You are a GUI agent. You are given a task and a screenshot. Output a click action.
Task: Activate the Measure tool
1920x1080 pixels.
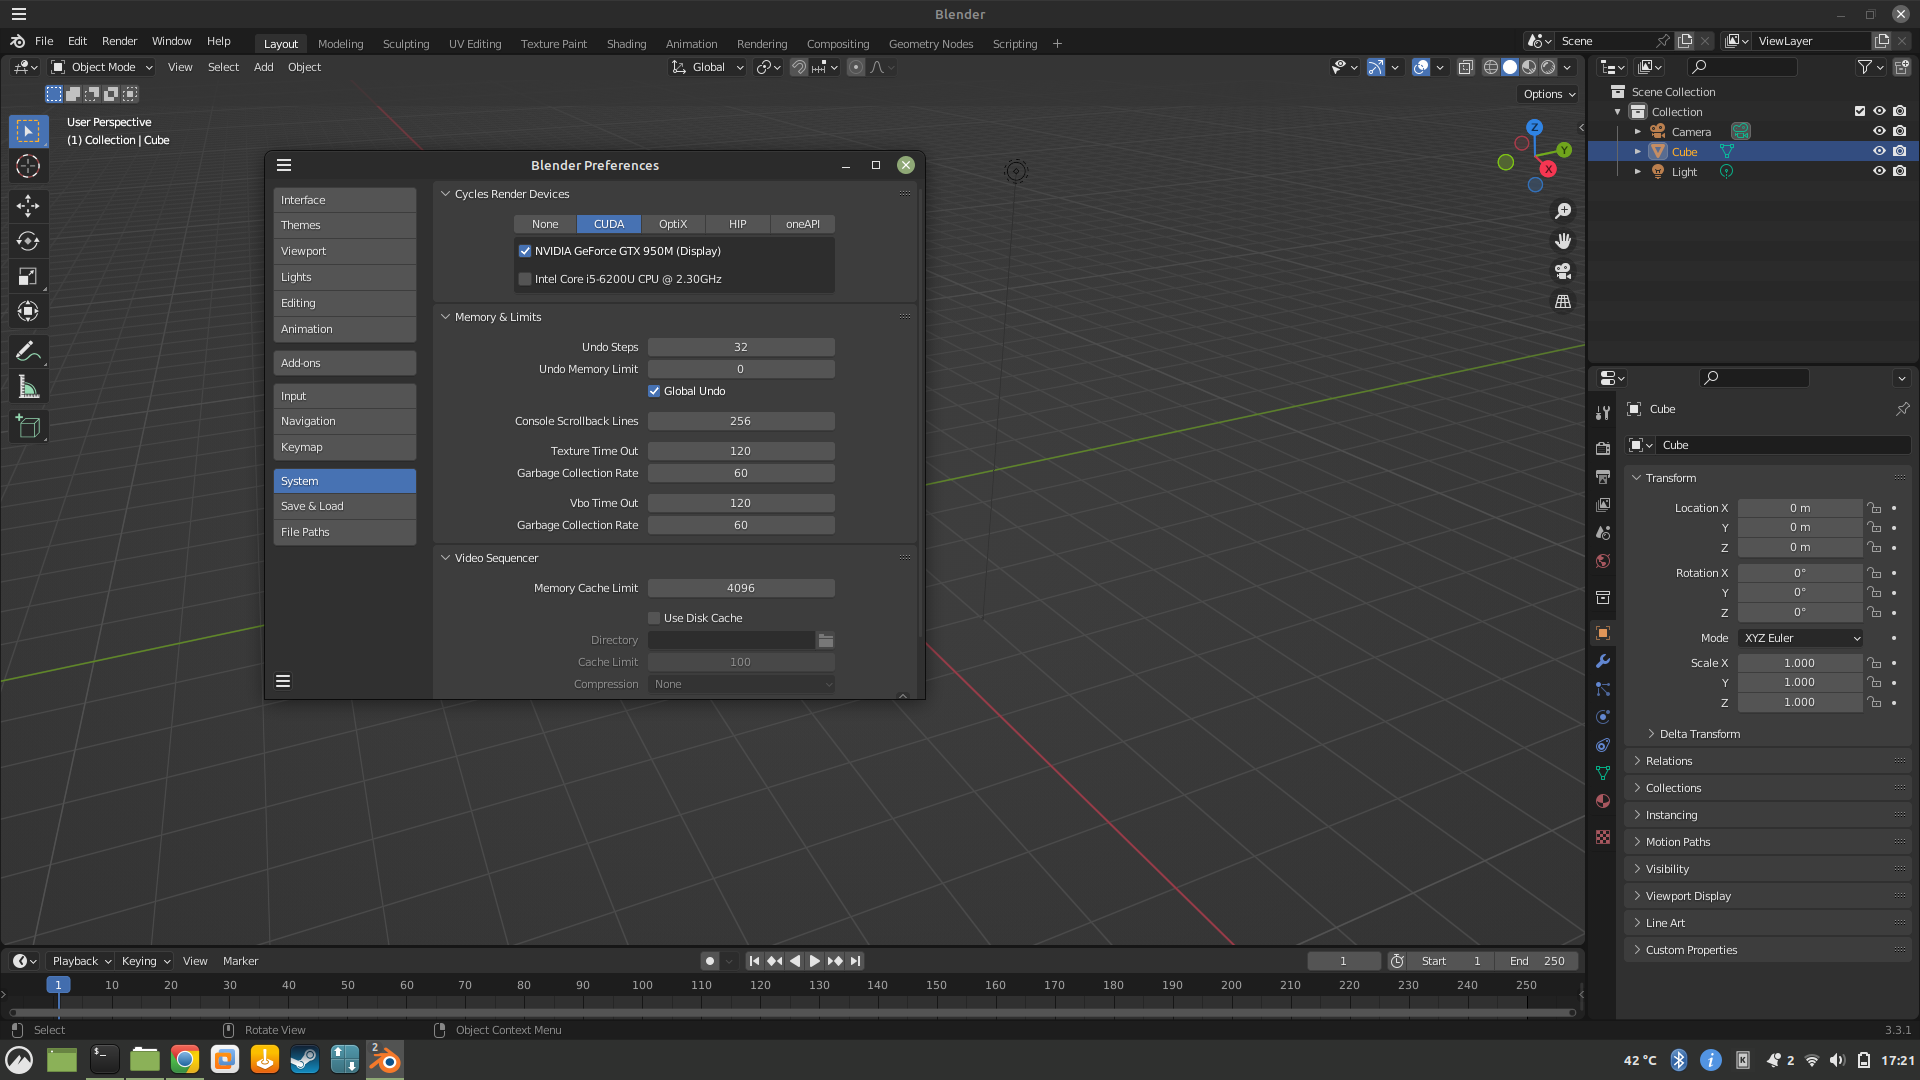click(28, 388)
